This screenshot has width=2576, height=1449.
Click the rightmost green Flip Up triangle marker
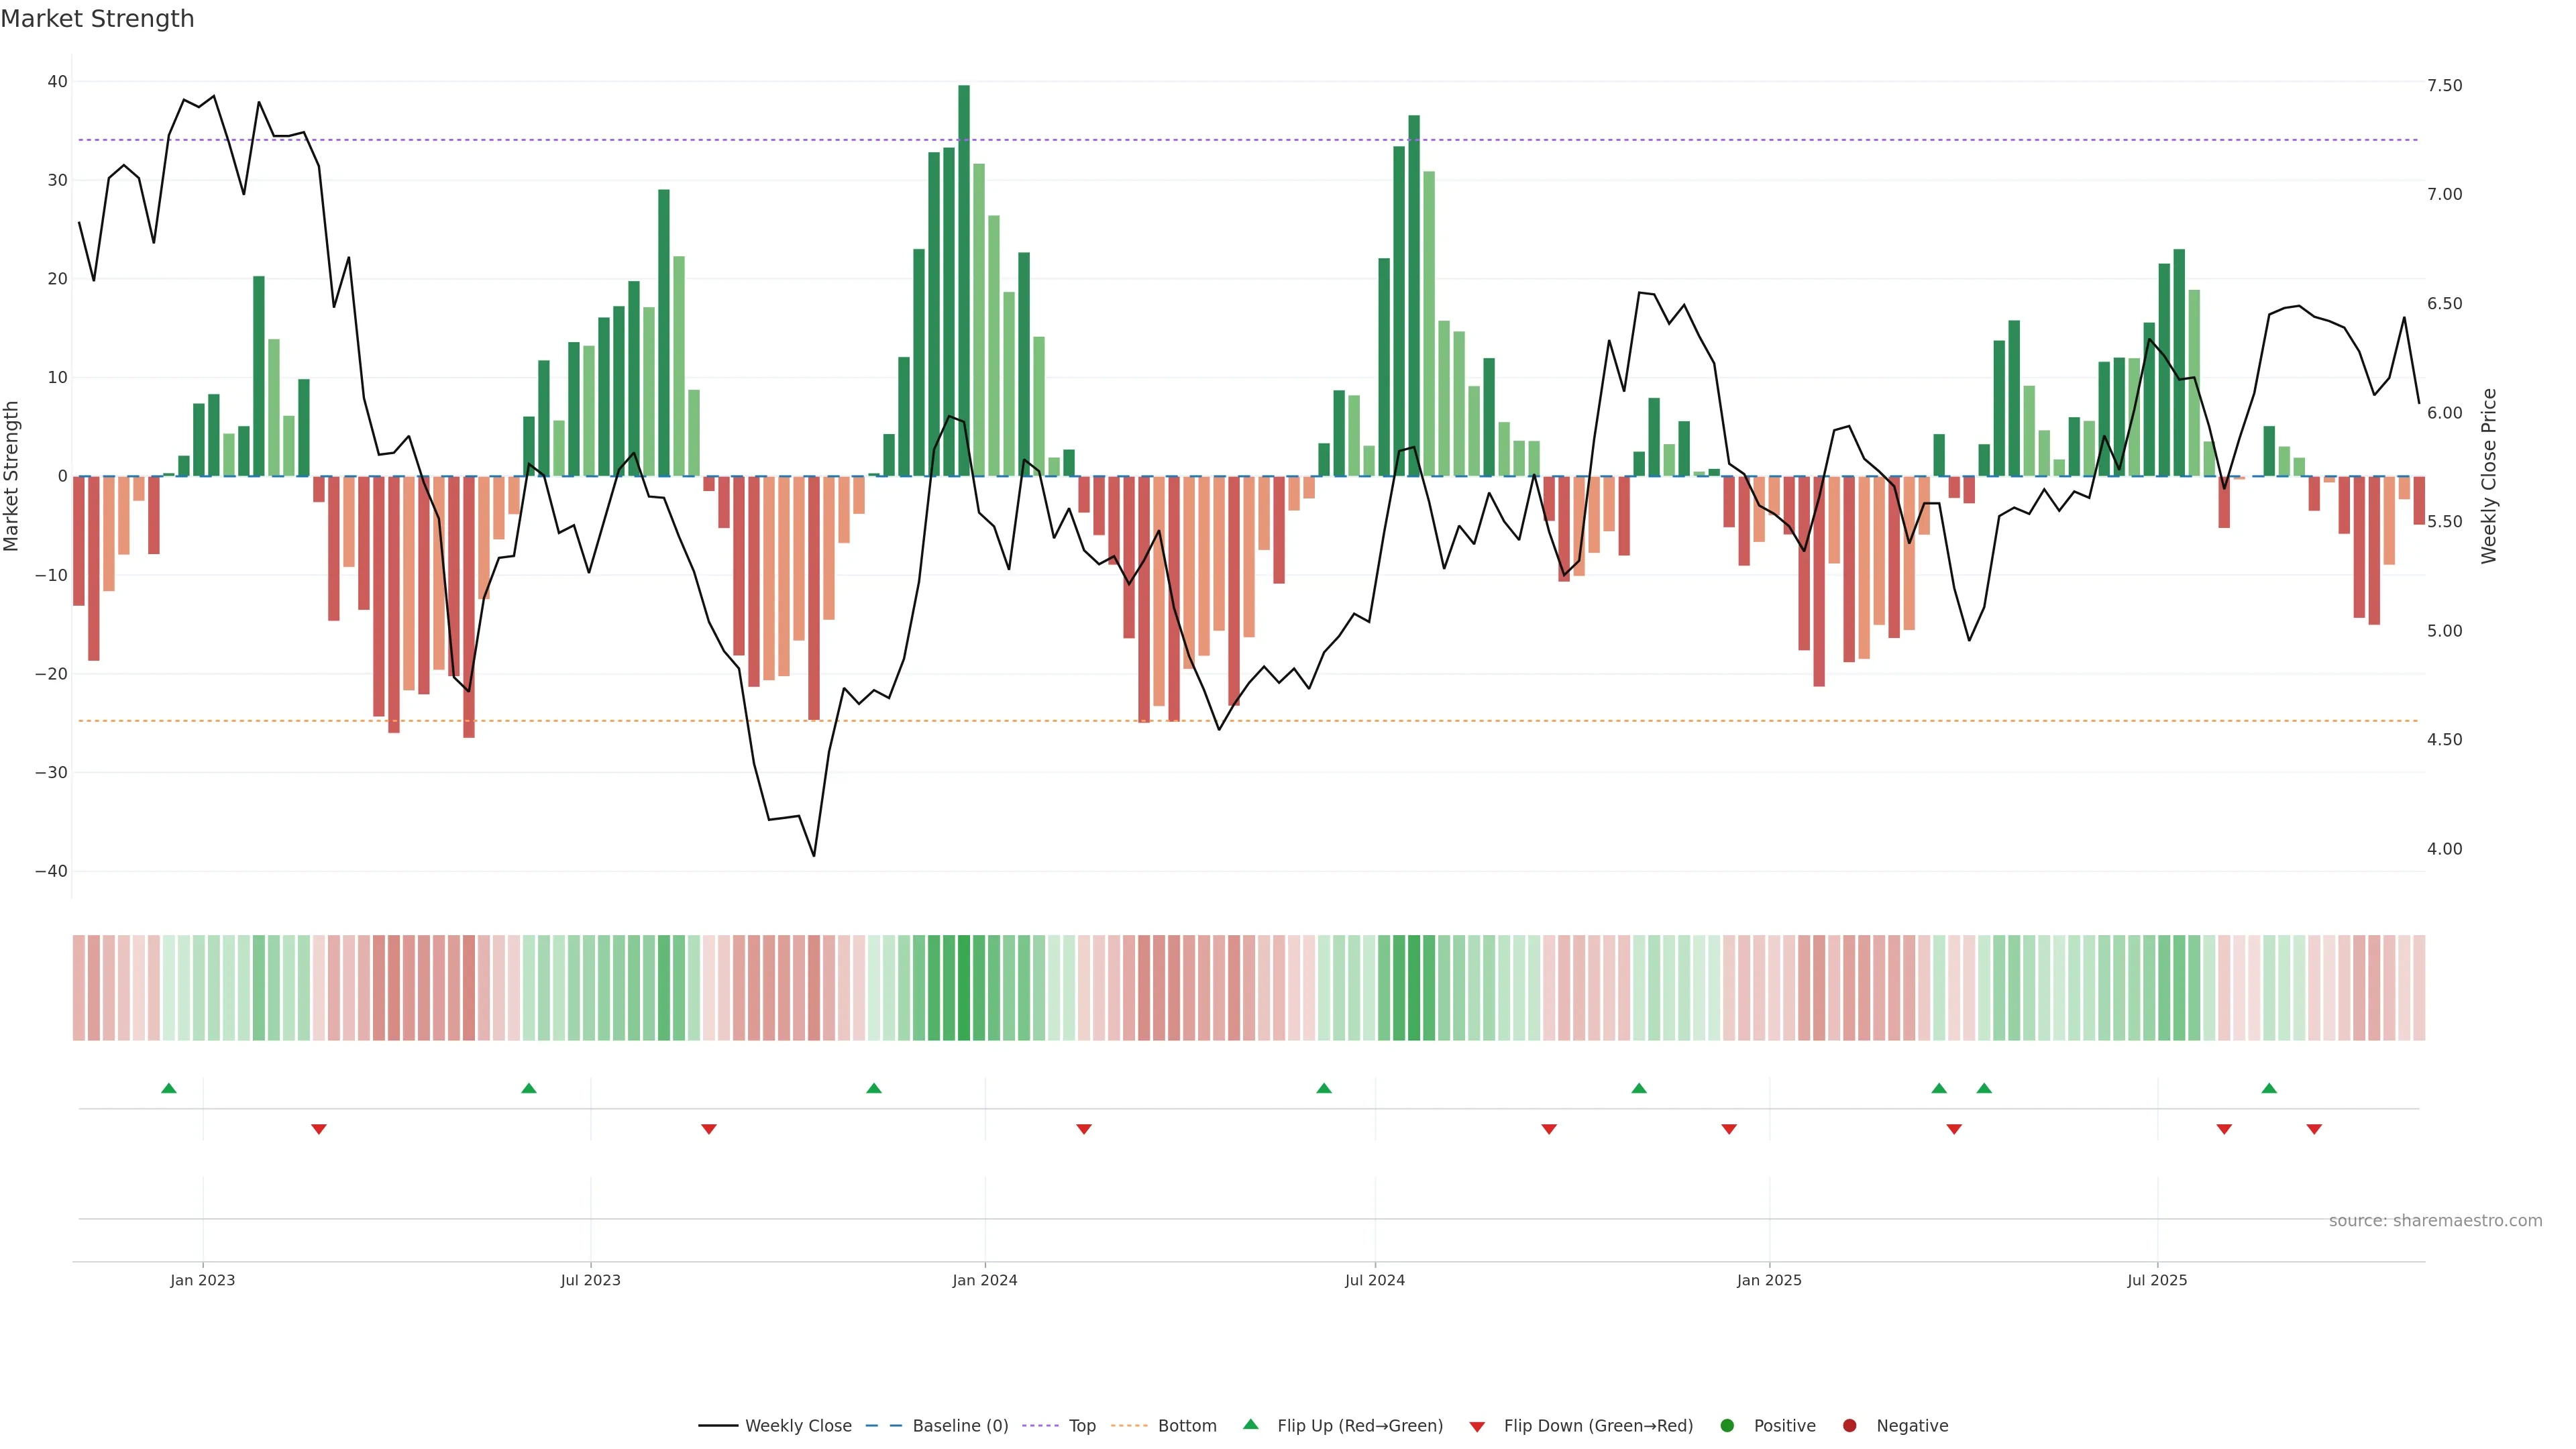pyautogui.click(x=2269, y=1088)
